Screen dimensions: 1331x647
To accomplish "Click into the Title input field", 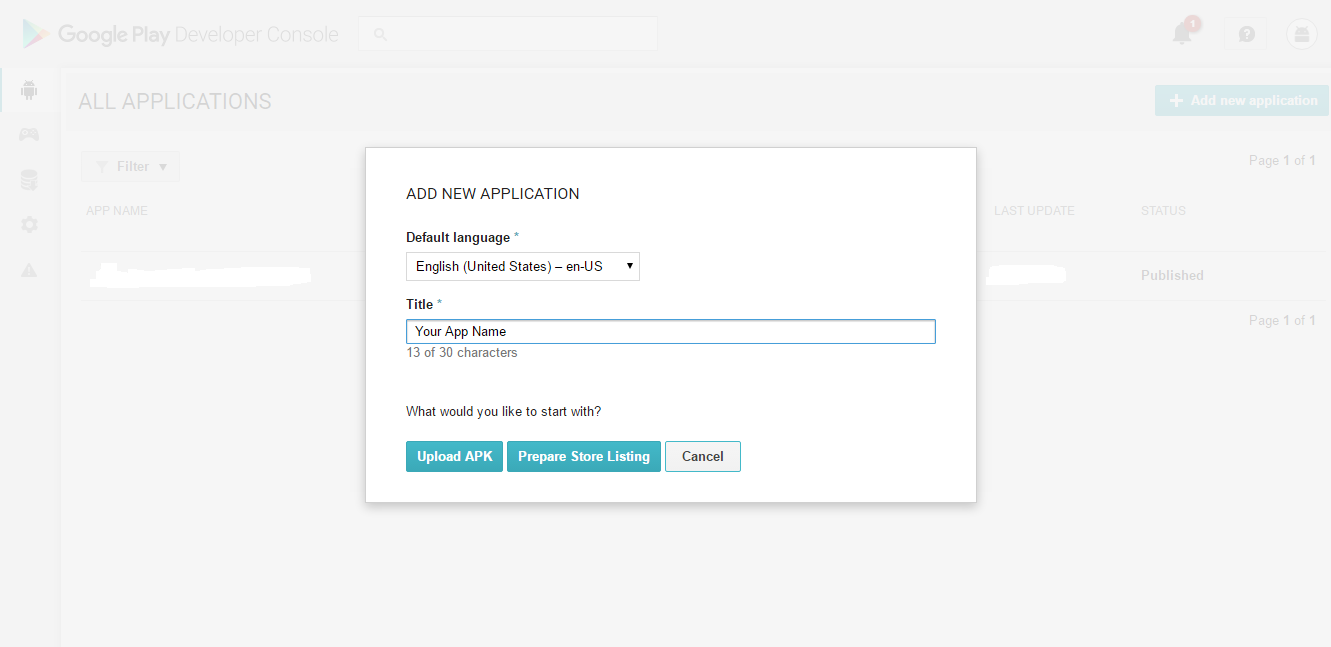I will click(x=670, y=331).
